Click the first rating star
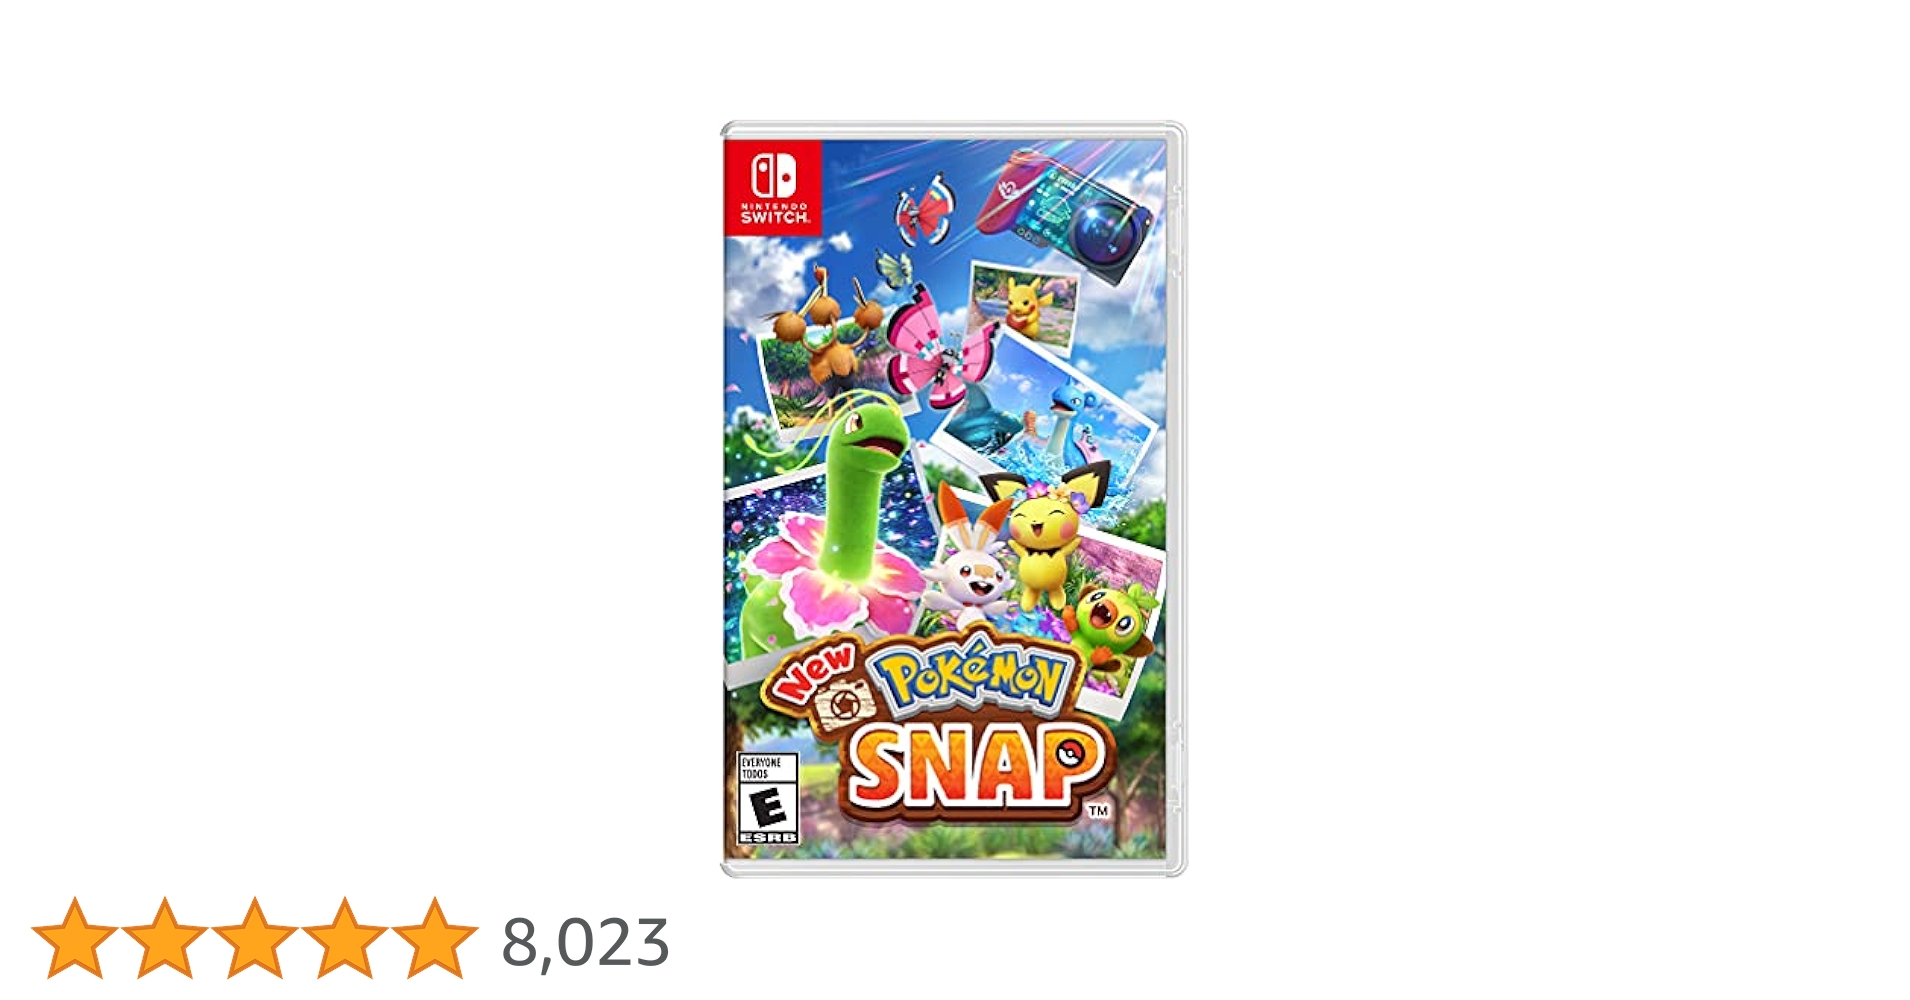Screen dimensions: 1910x1000 point(75,938)
